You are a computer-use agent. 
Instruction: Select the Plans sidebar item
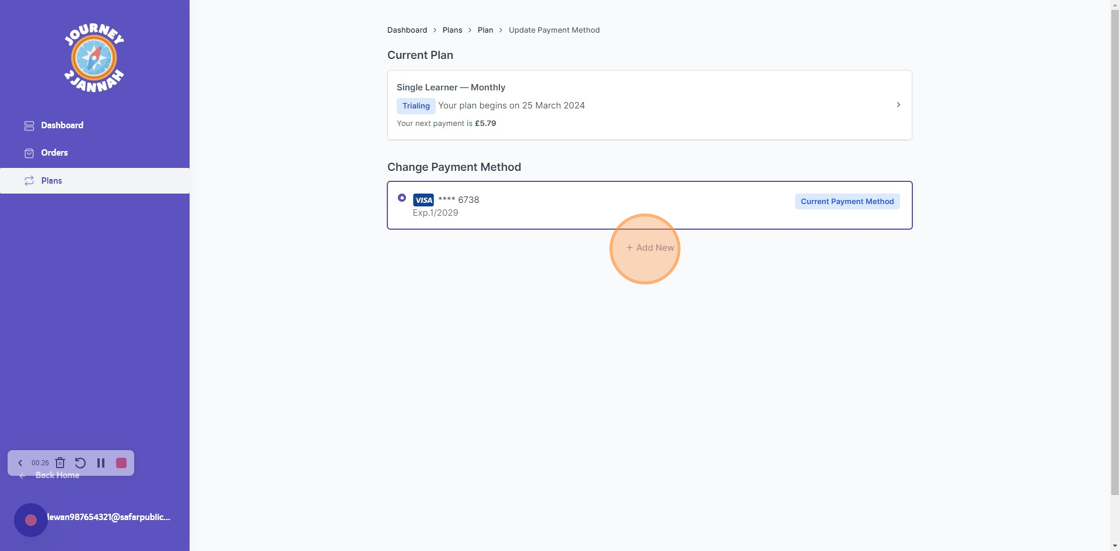point(51,181)
